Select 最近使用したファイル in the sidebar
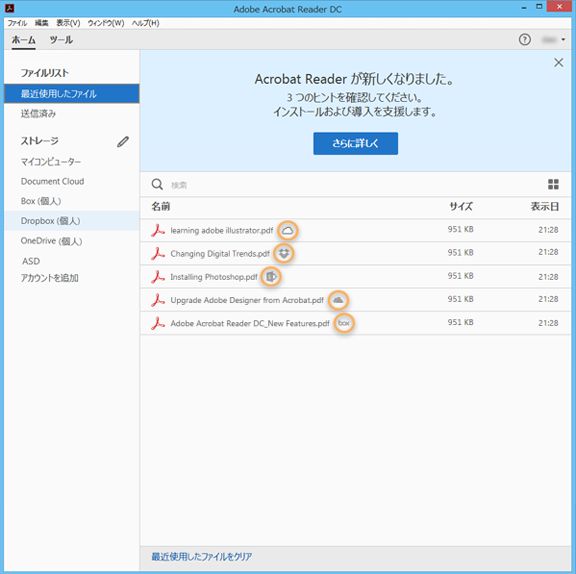This screenshot has width=576, height=574. click(72, 94)
